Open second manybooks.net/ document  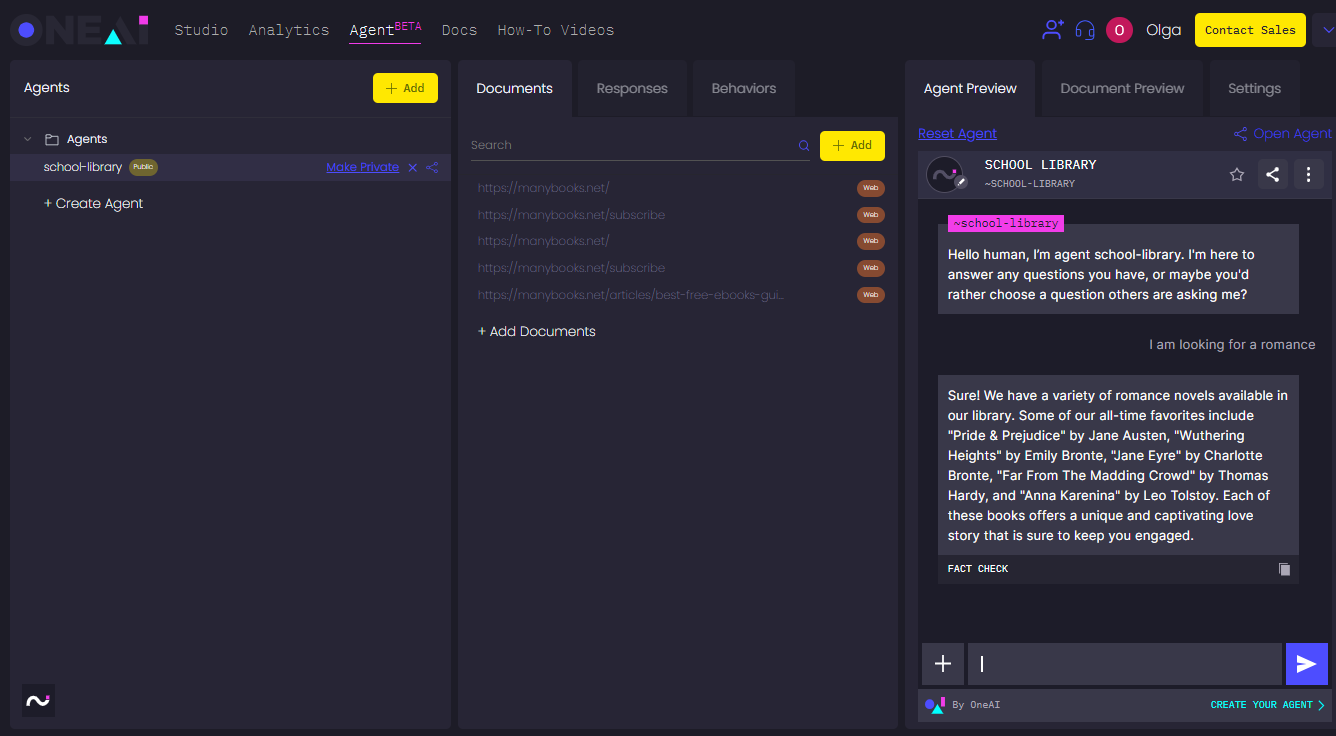(x=543, y=241)
